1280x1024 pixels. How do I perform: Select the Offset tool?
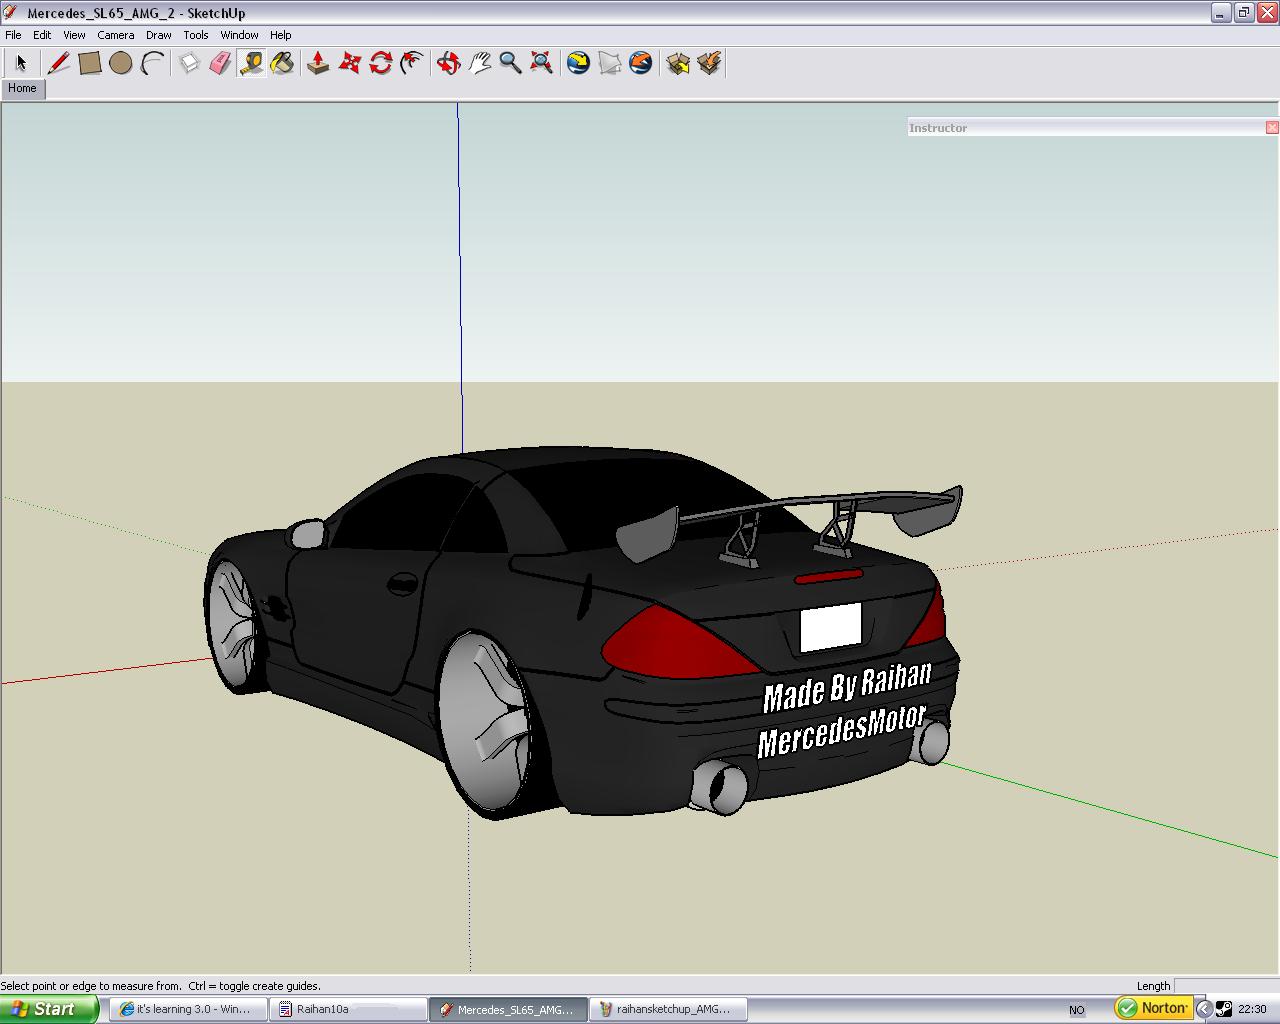pyautogui.click(x=411, y=63)
